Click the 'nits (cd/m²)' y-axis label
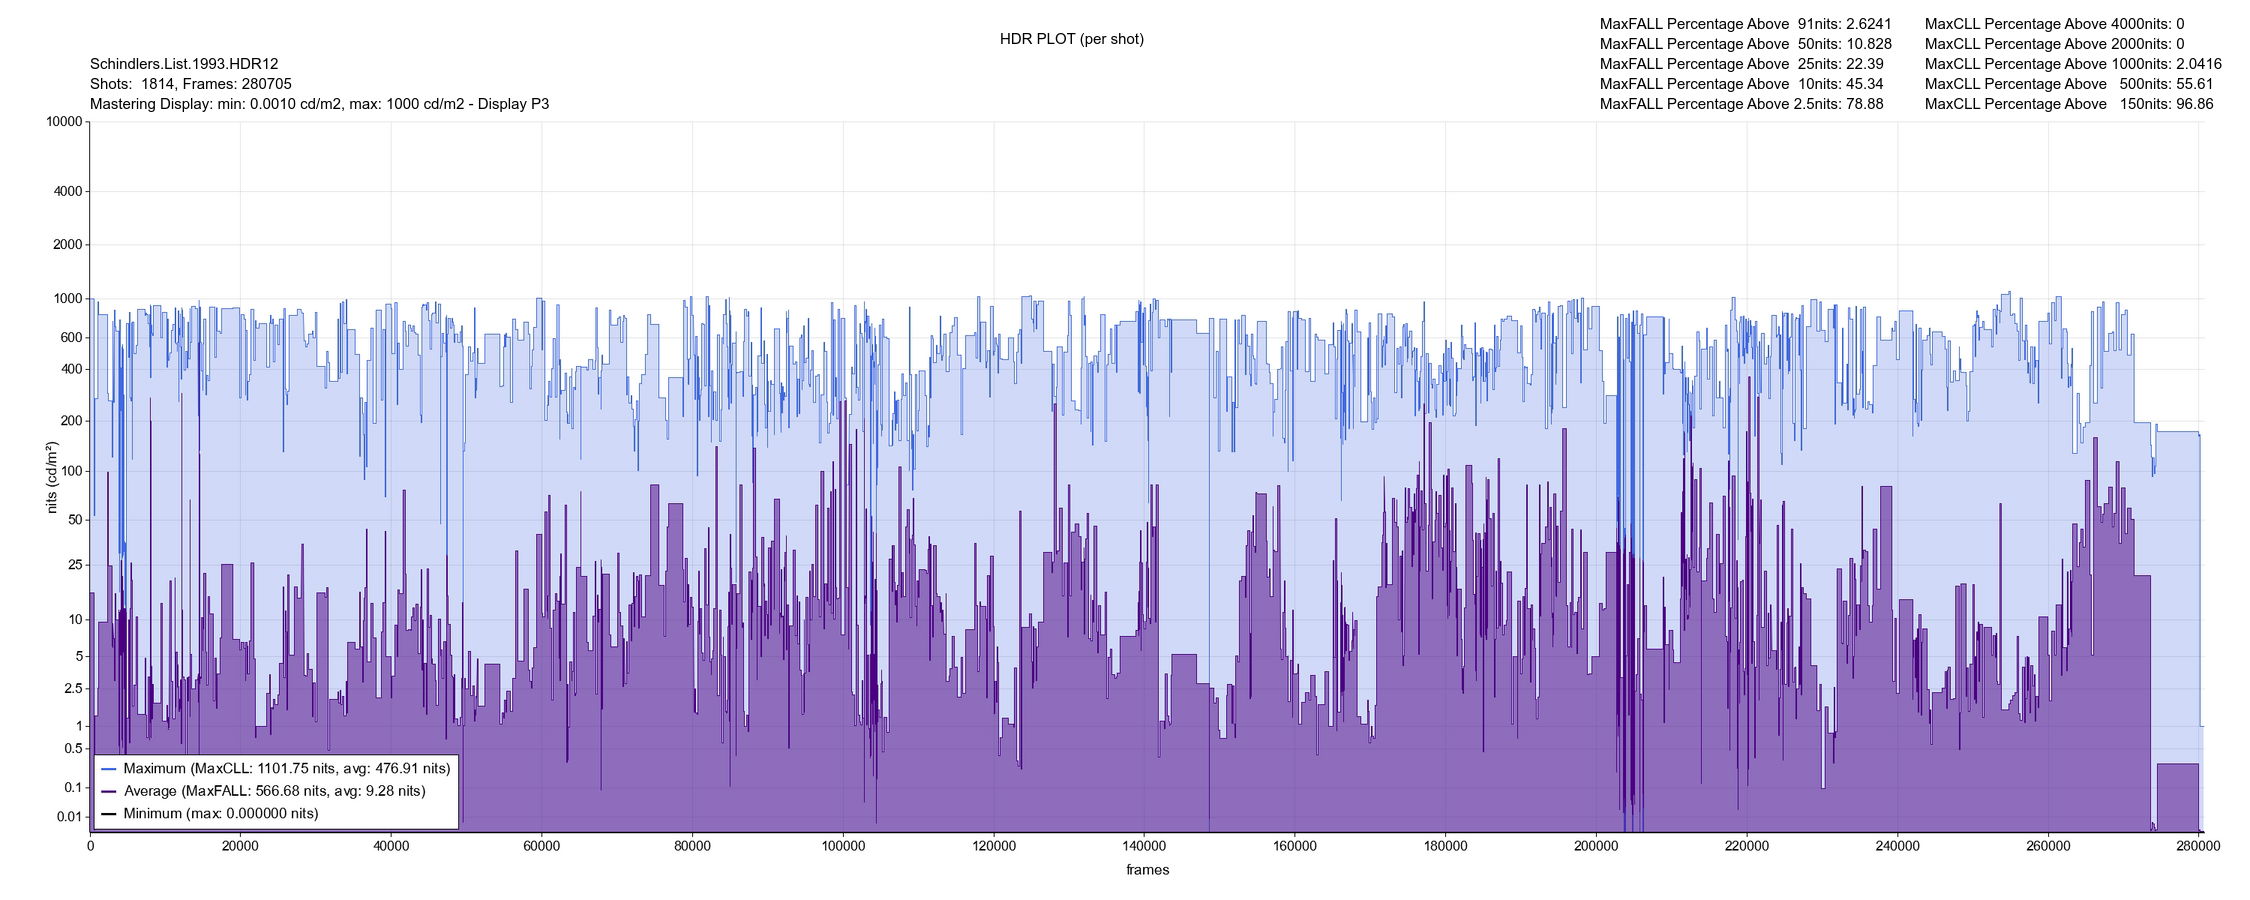 (x=52, y=478)
